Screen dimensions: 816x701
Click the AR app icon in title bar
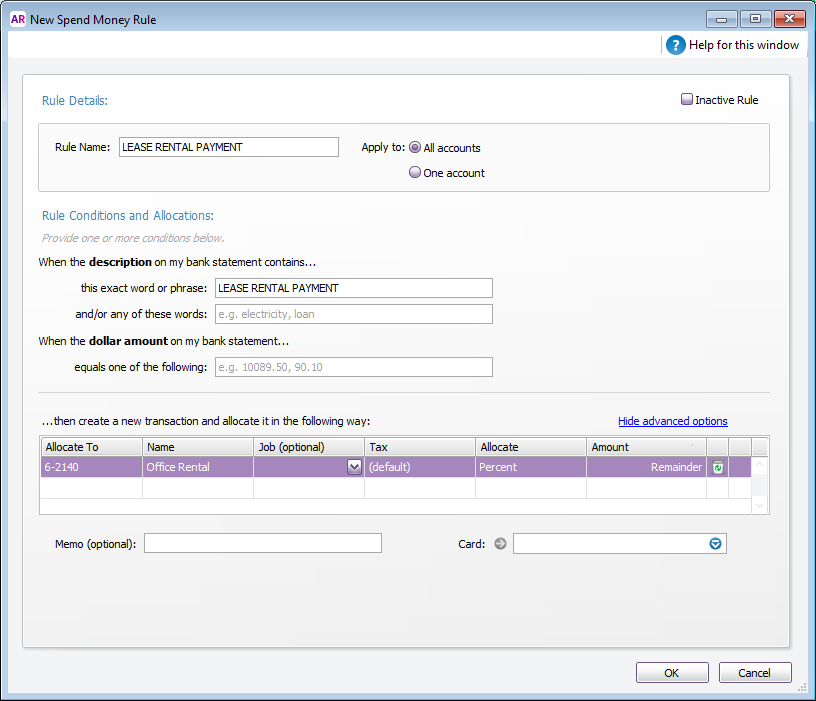coord(17,19)
